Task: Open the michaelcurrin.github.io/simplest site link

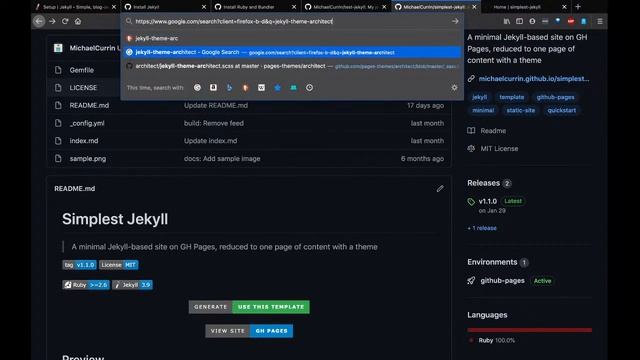Action: click(534, 79)
